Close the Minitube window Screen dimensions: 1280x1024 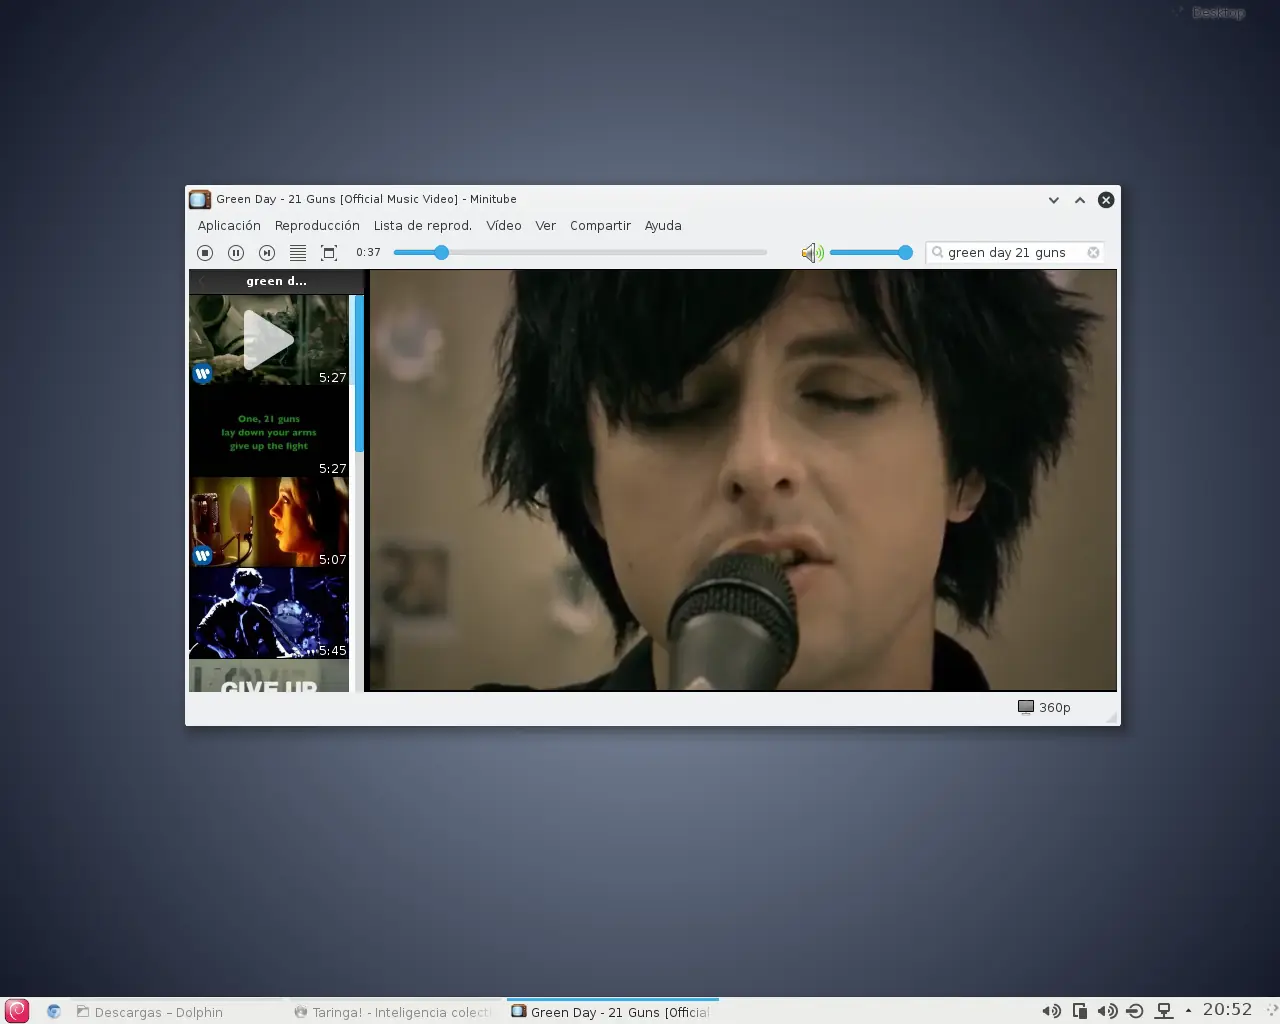click(1106, 200)
